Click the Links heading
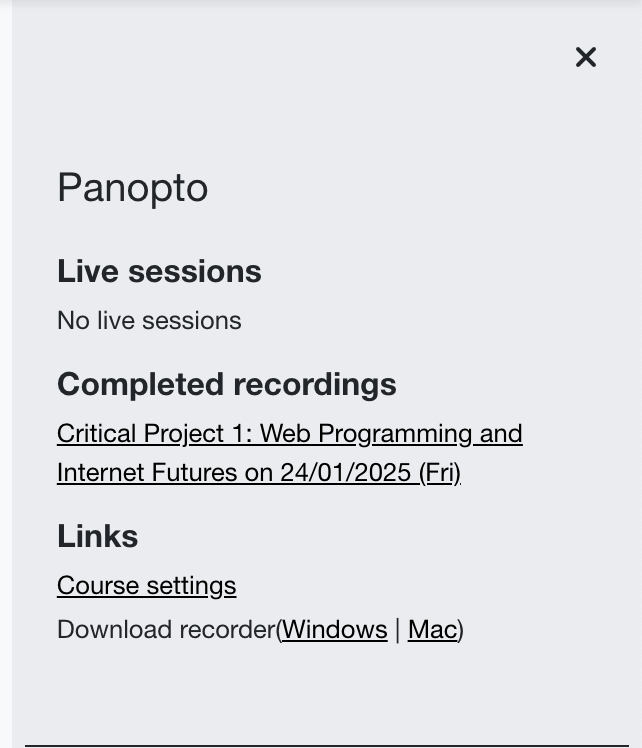This screenshot has height=748, width=642. 97,536
